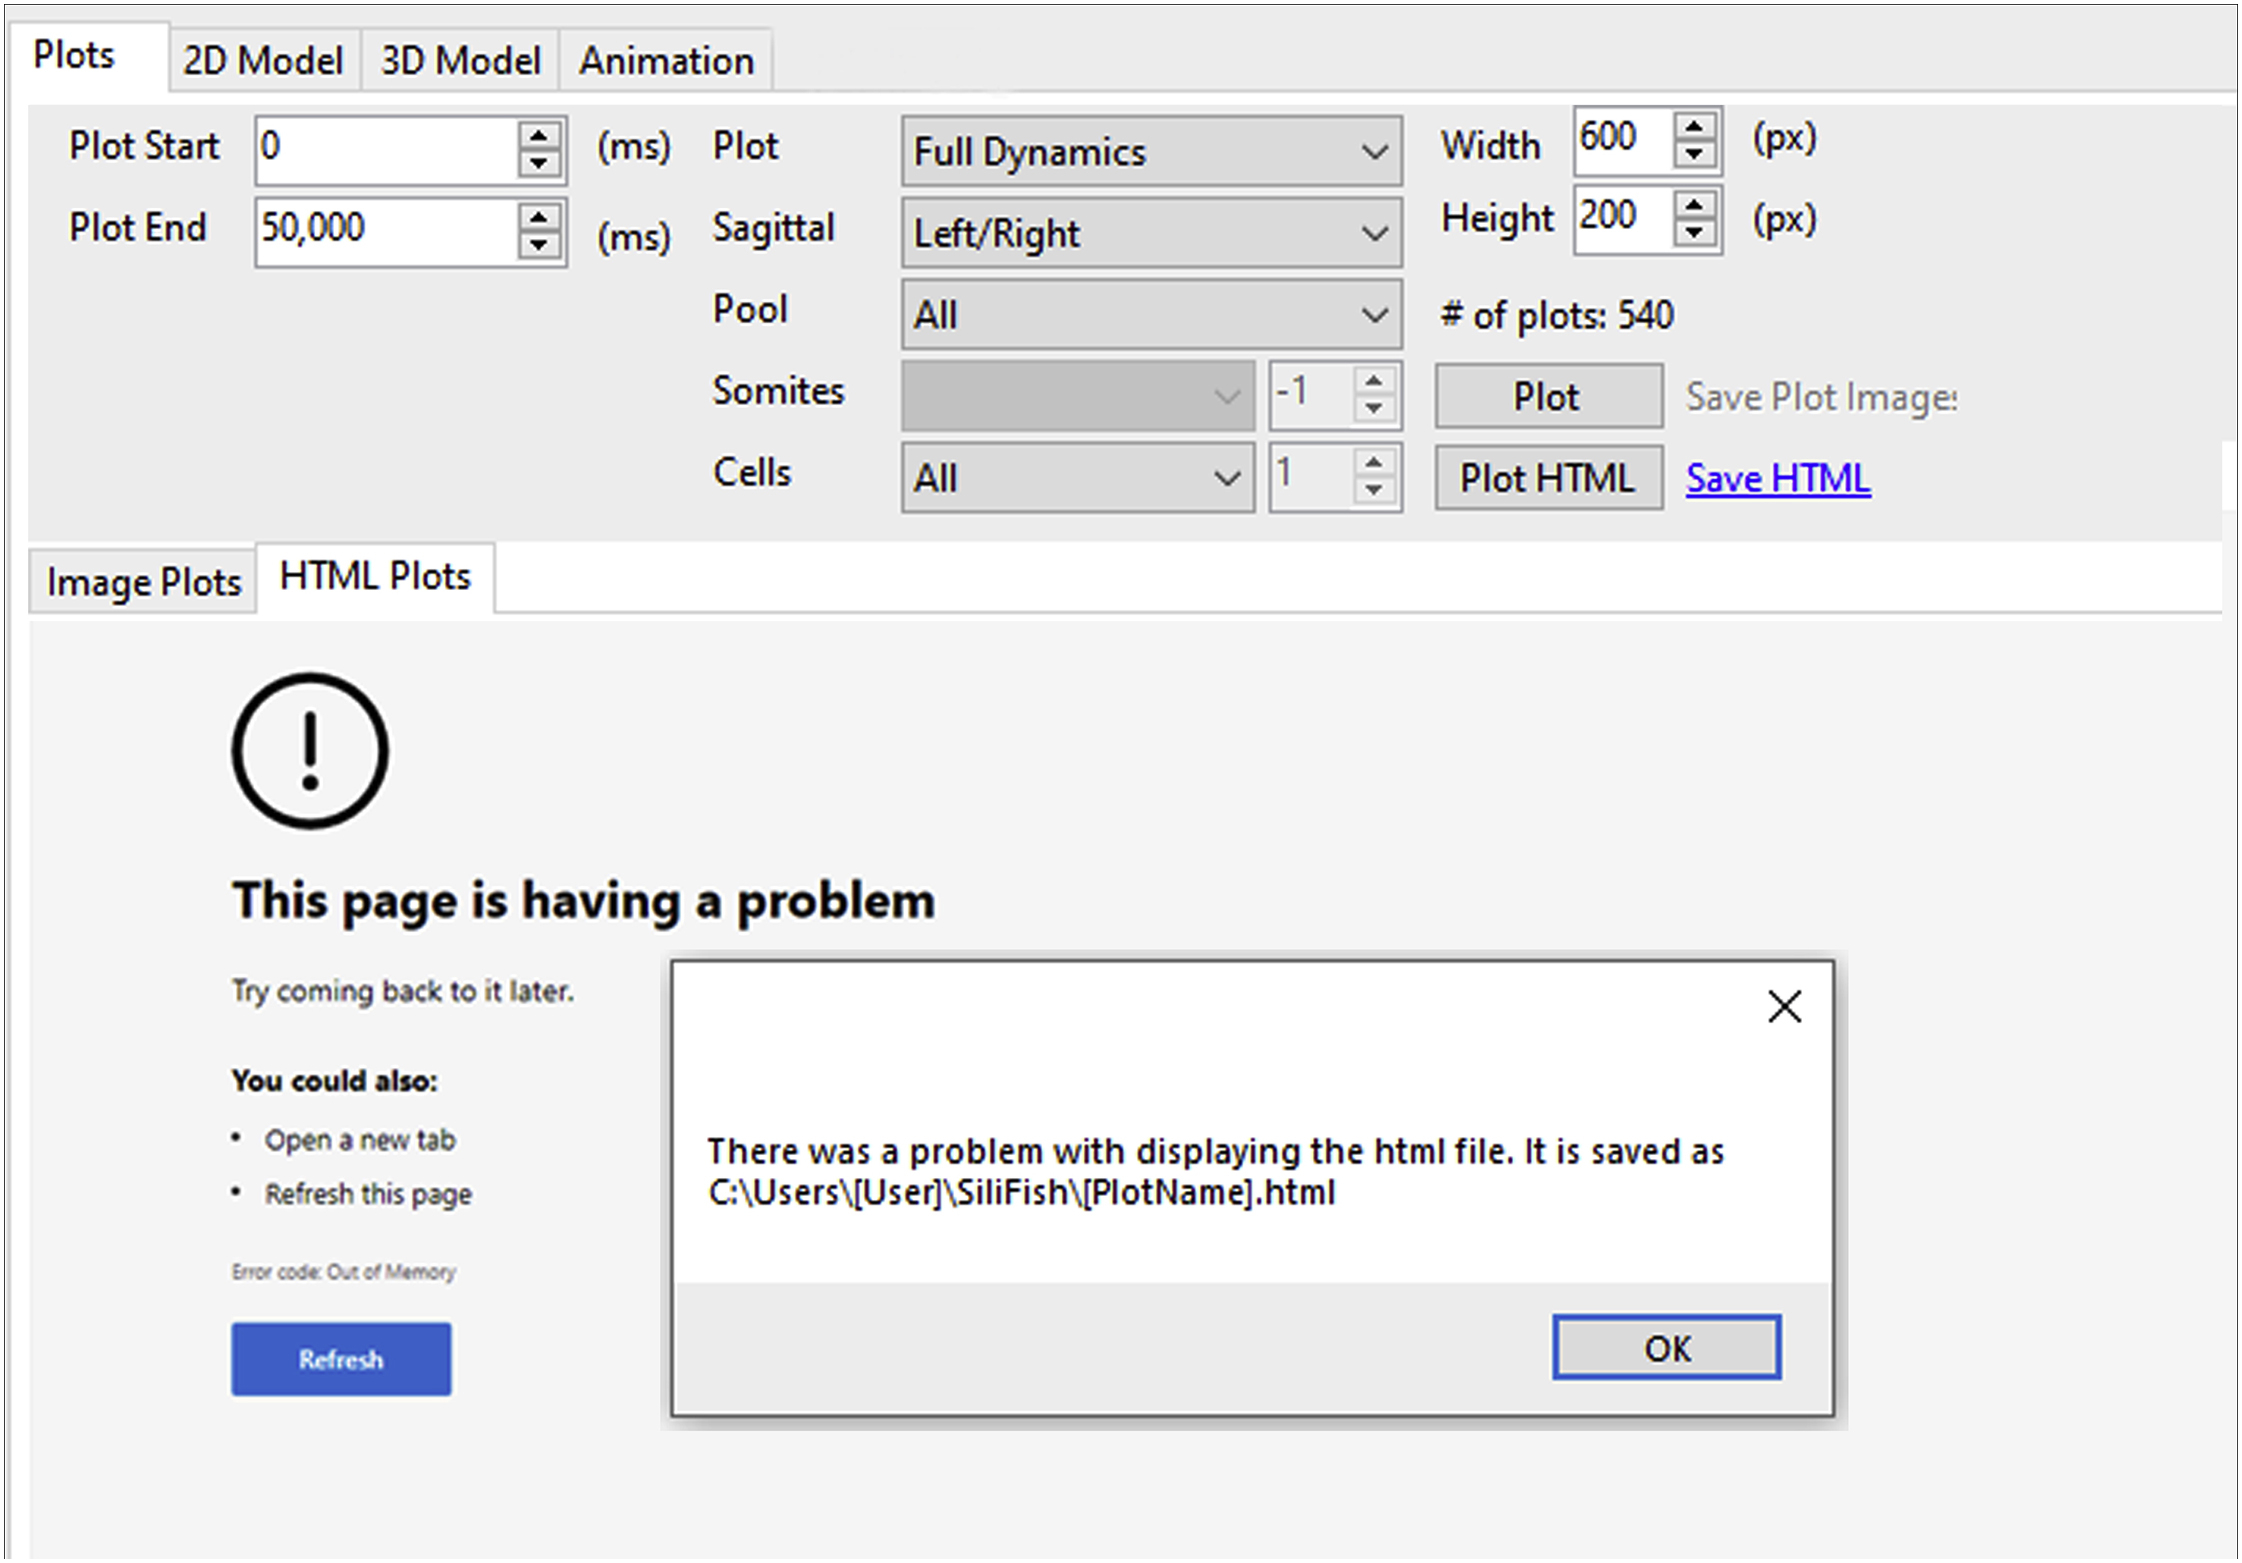2242x1563 pixels.
Task: Switch to the 2D Model tab
Action: coord(263,60)
